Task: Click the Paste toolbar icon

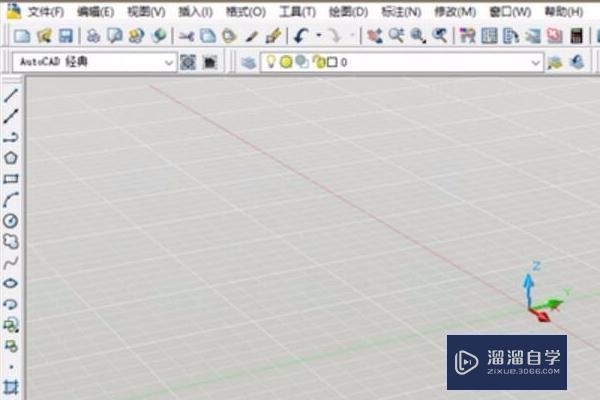Action: [230, 36]
